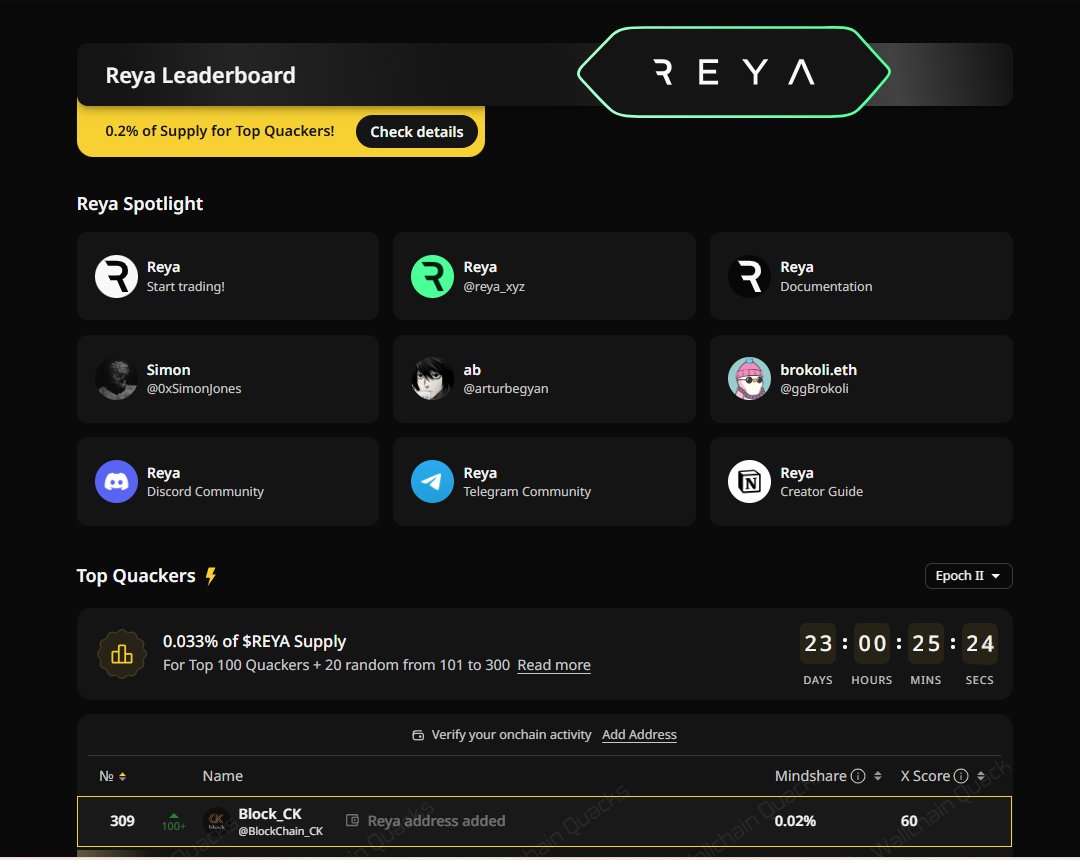Click the Telegram Community card text
The width and height of the screenshot is (1080, 860).
[x=527, y=492]
